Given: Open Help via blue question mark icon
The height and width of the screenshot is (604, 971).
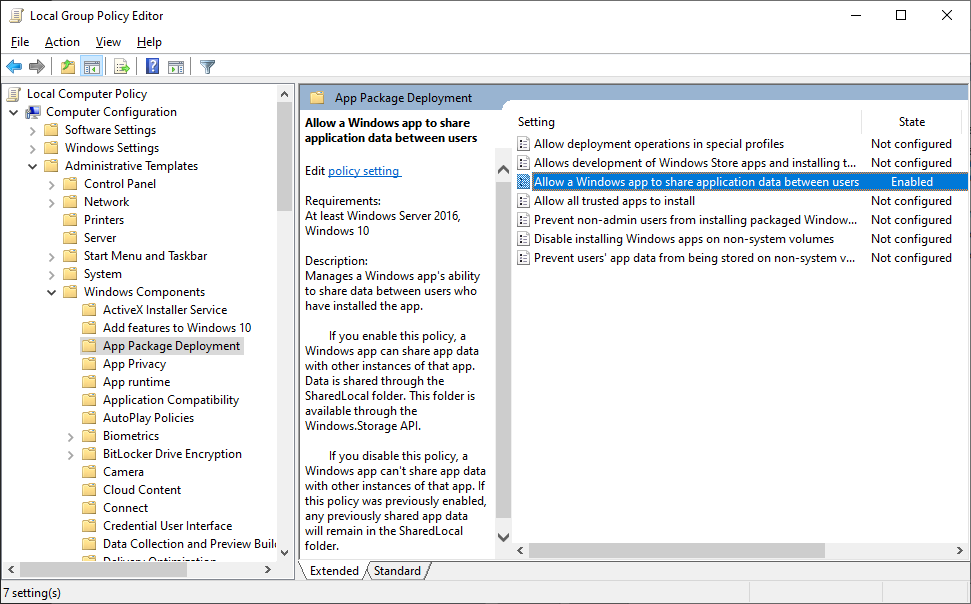Looking at the screenshot, I should point(152,67).
